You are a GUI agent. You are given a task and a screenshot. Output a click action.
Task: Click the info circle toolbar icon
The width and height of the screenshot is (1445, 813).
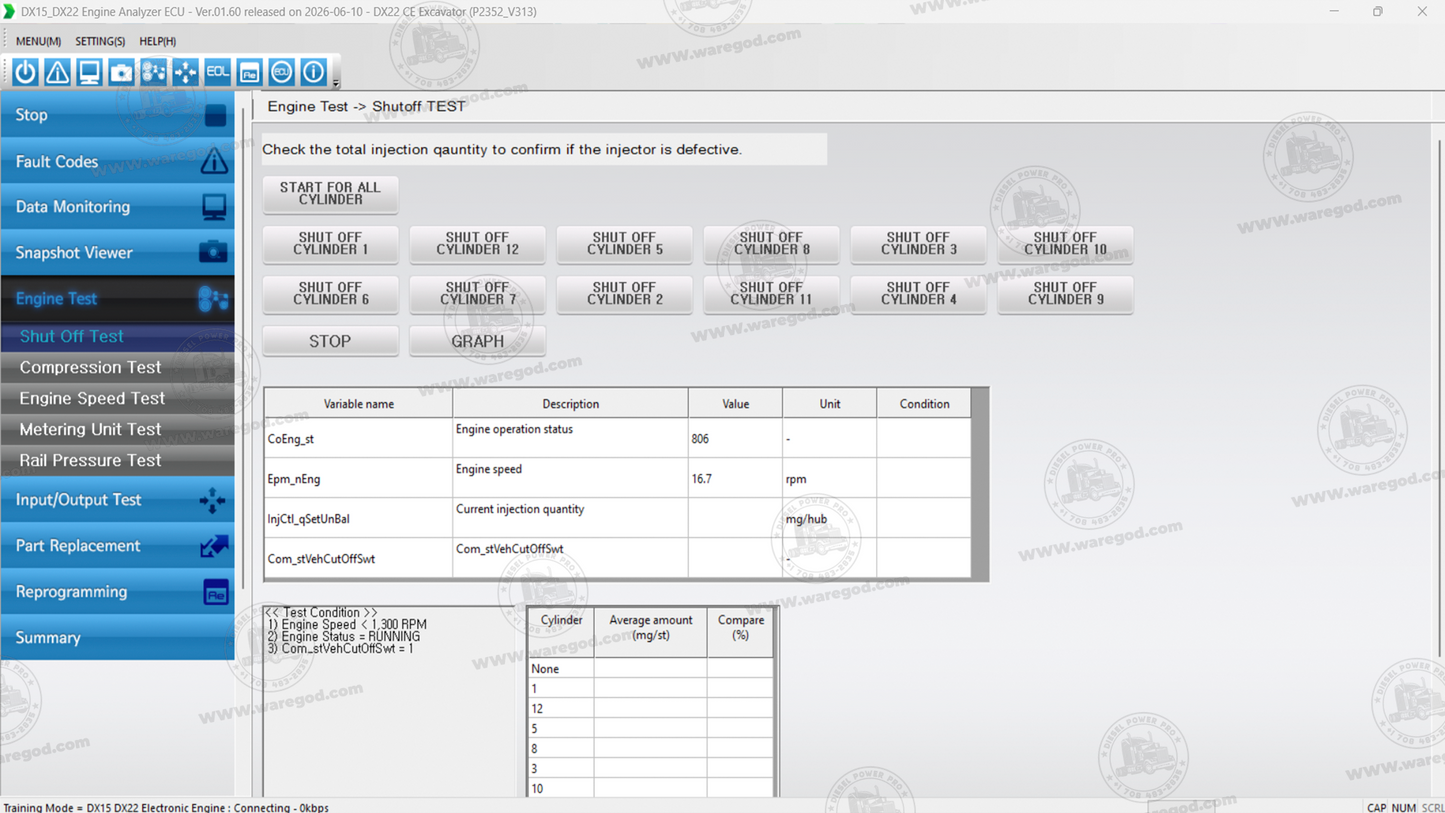(x=313, y=72)
